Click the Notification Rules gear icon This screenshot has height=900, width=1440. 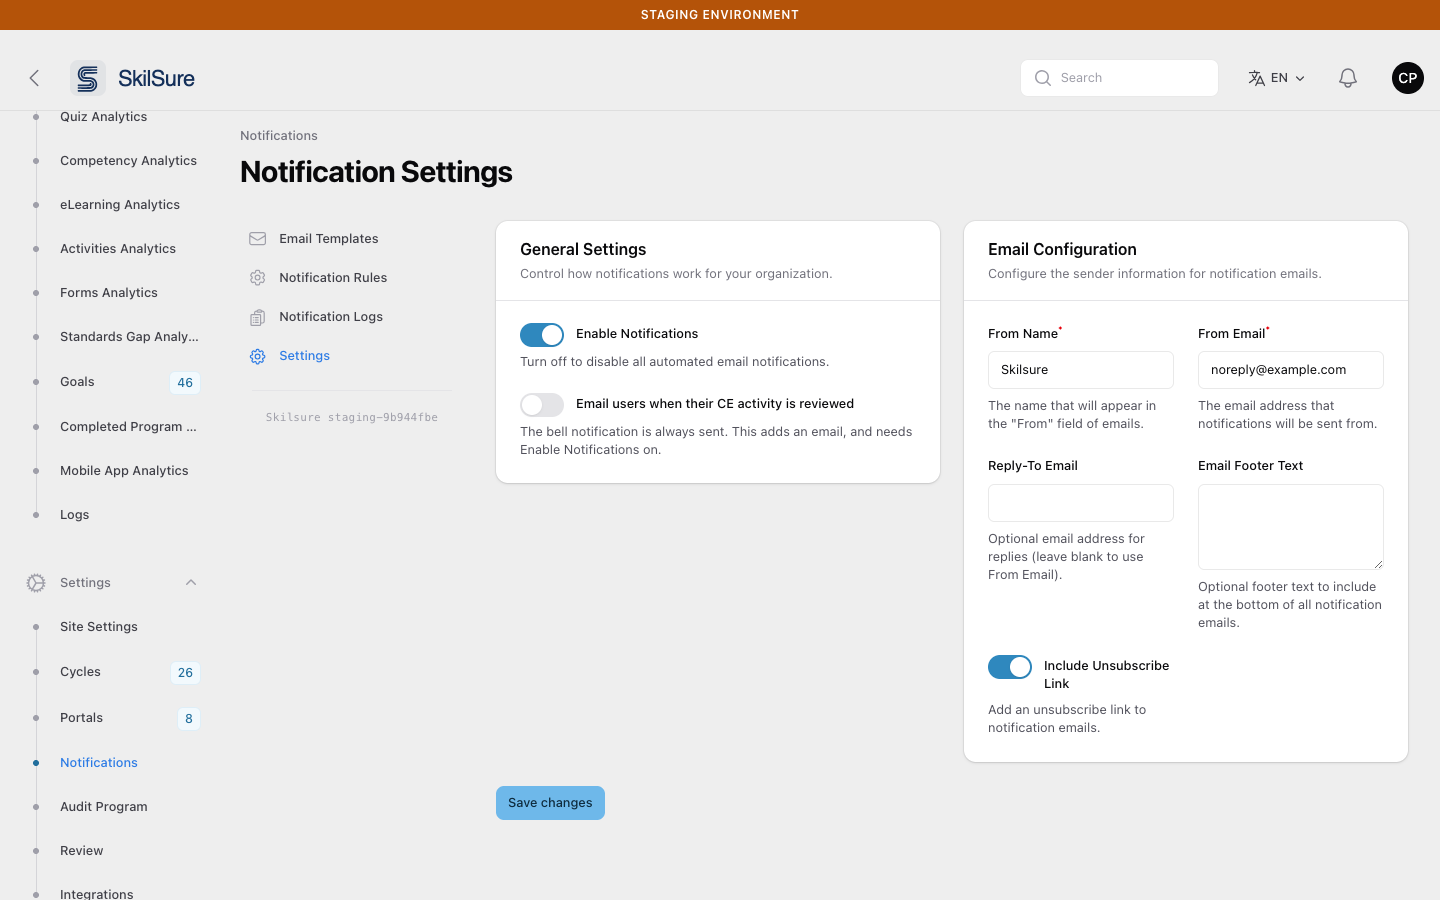258,278
